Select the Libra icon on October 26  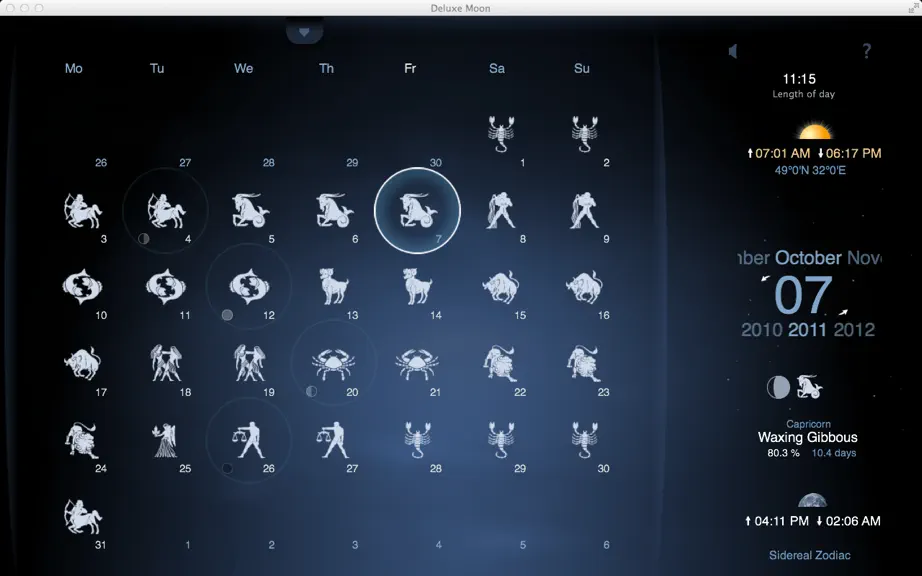(249, 440)
